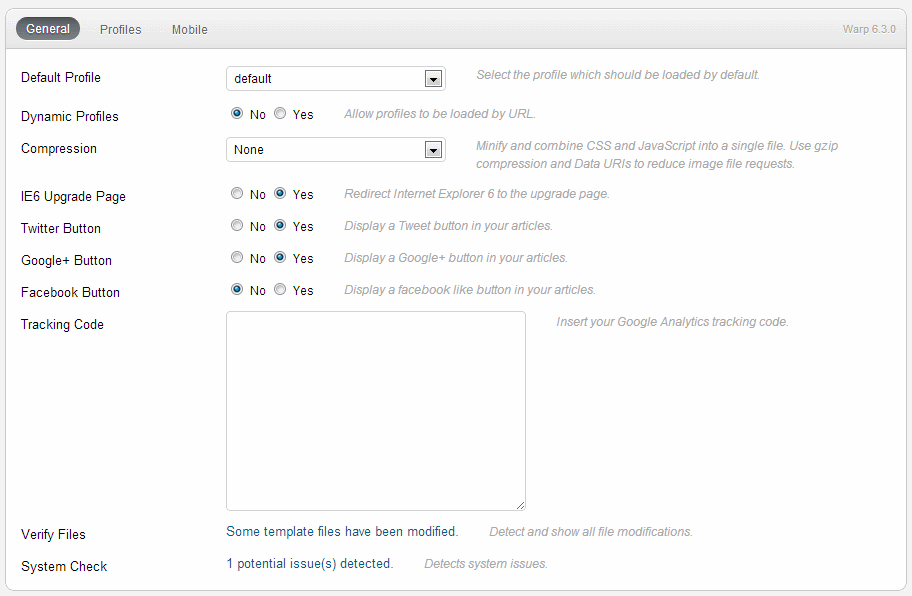Open the 'Some template files have been modified' link
This screenshot has width=912, height=596.
pyautogui.click(x=342, y=531)
